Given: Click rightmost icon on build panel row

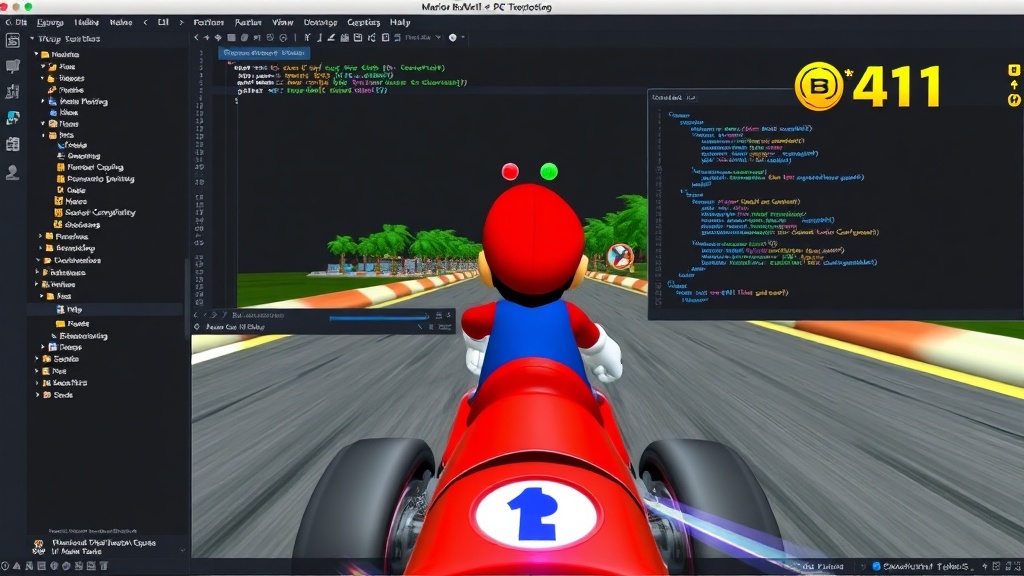Looking at the screenshot, I should (x=445, y=327).
